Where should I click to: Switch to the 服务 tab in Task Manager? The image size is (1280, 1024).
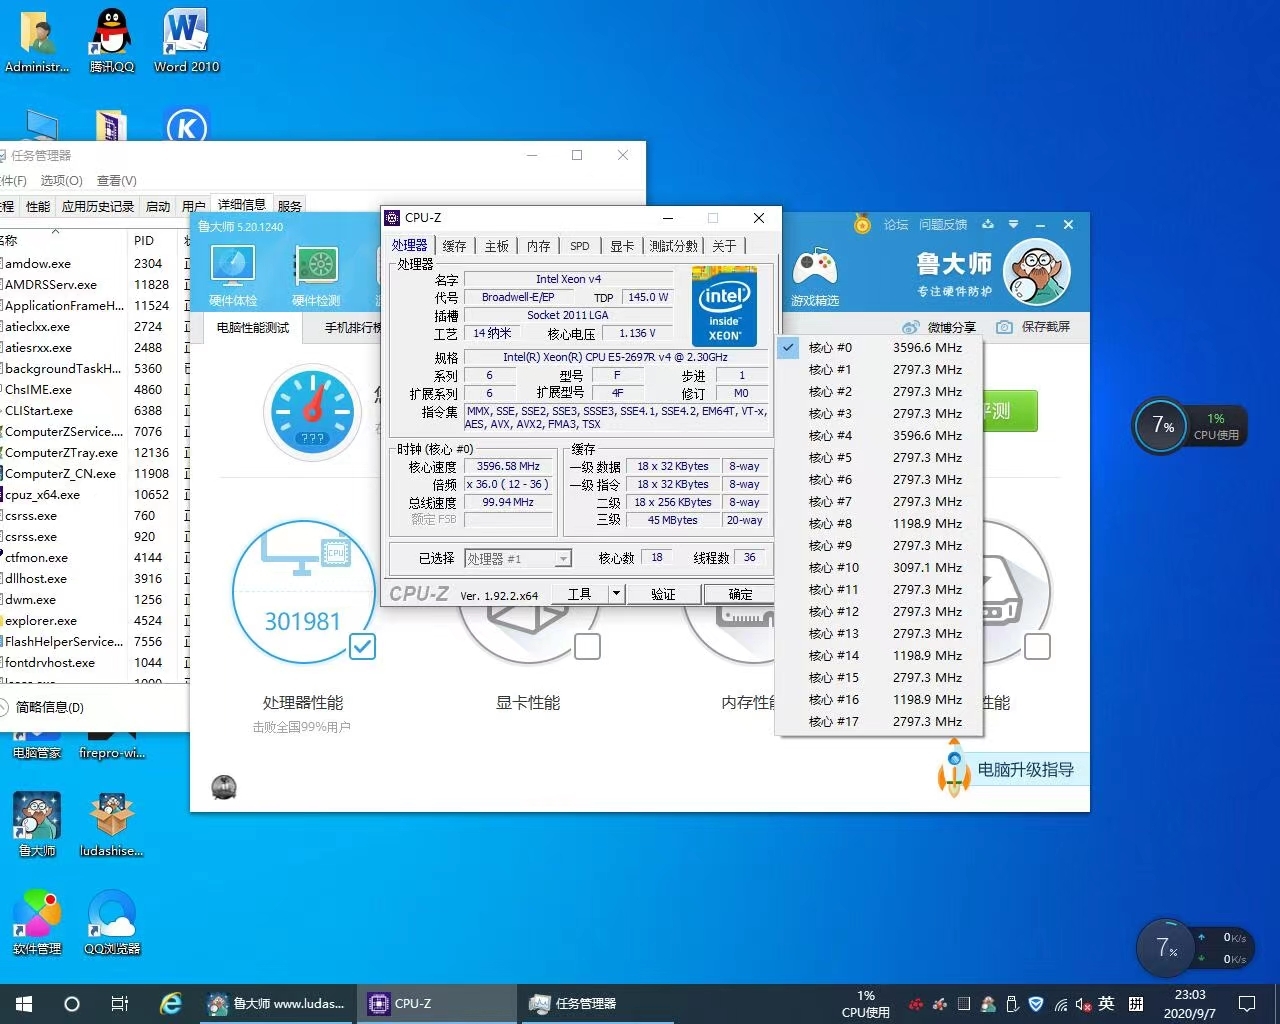point(290,206)
